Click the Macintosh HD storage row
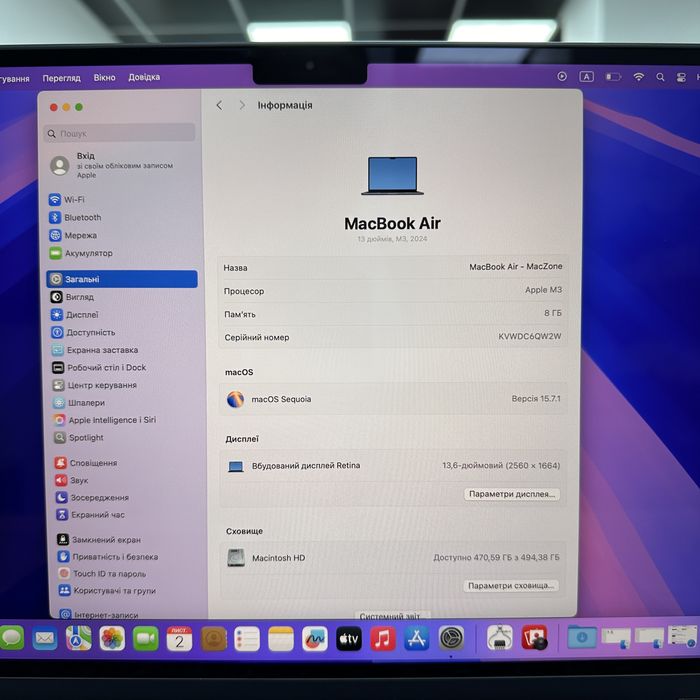The height and width of the screenshot is (700, 700). coord(392,558)
